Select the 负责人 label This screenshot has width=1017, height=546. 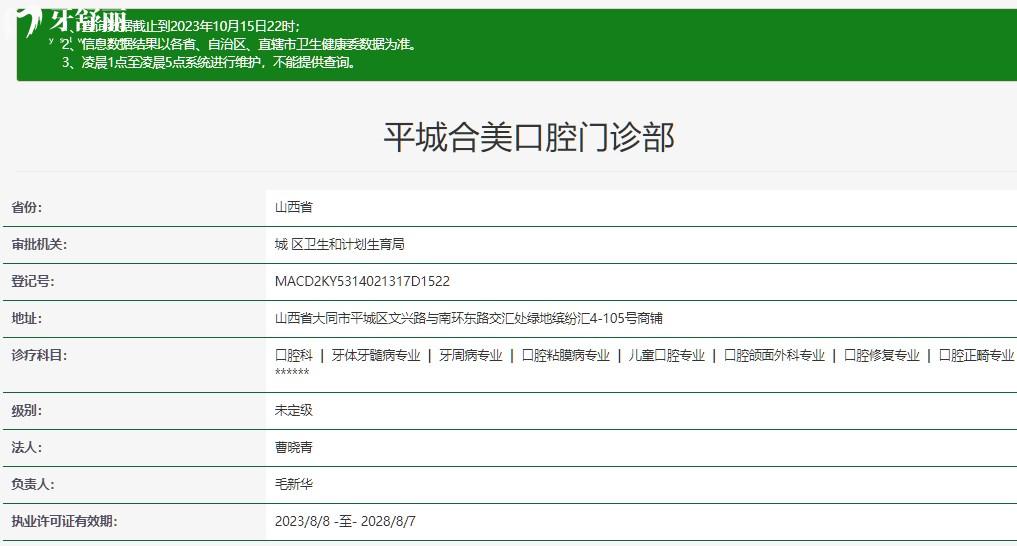click(33, 484)
